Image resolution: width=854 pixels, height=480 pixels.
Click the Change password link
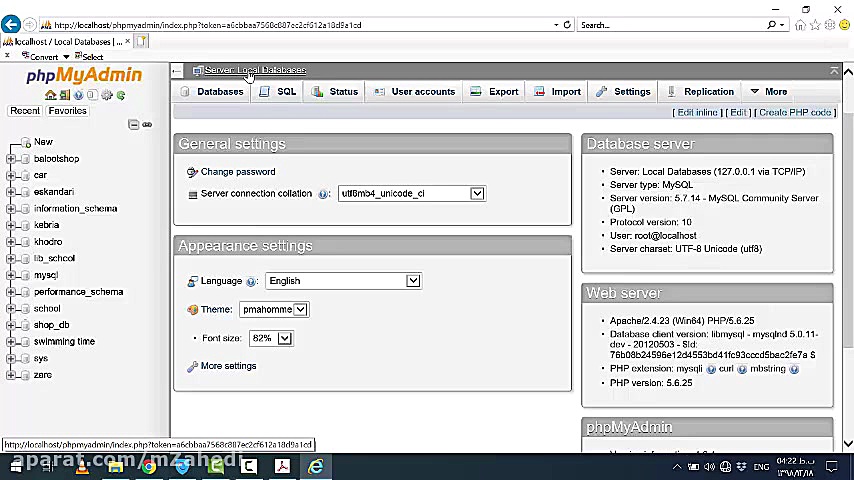238,172
